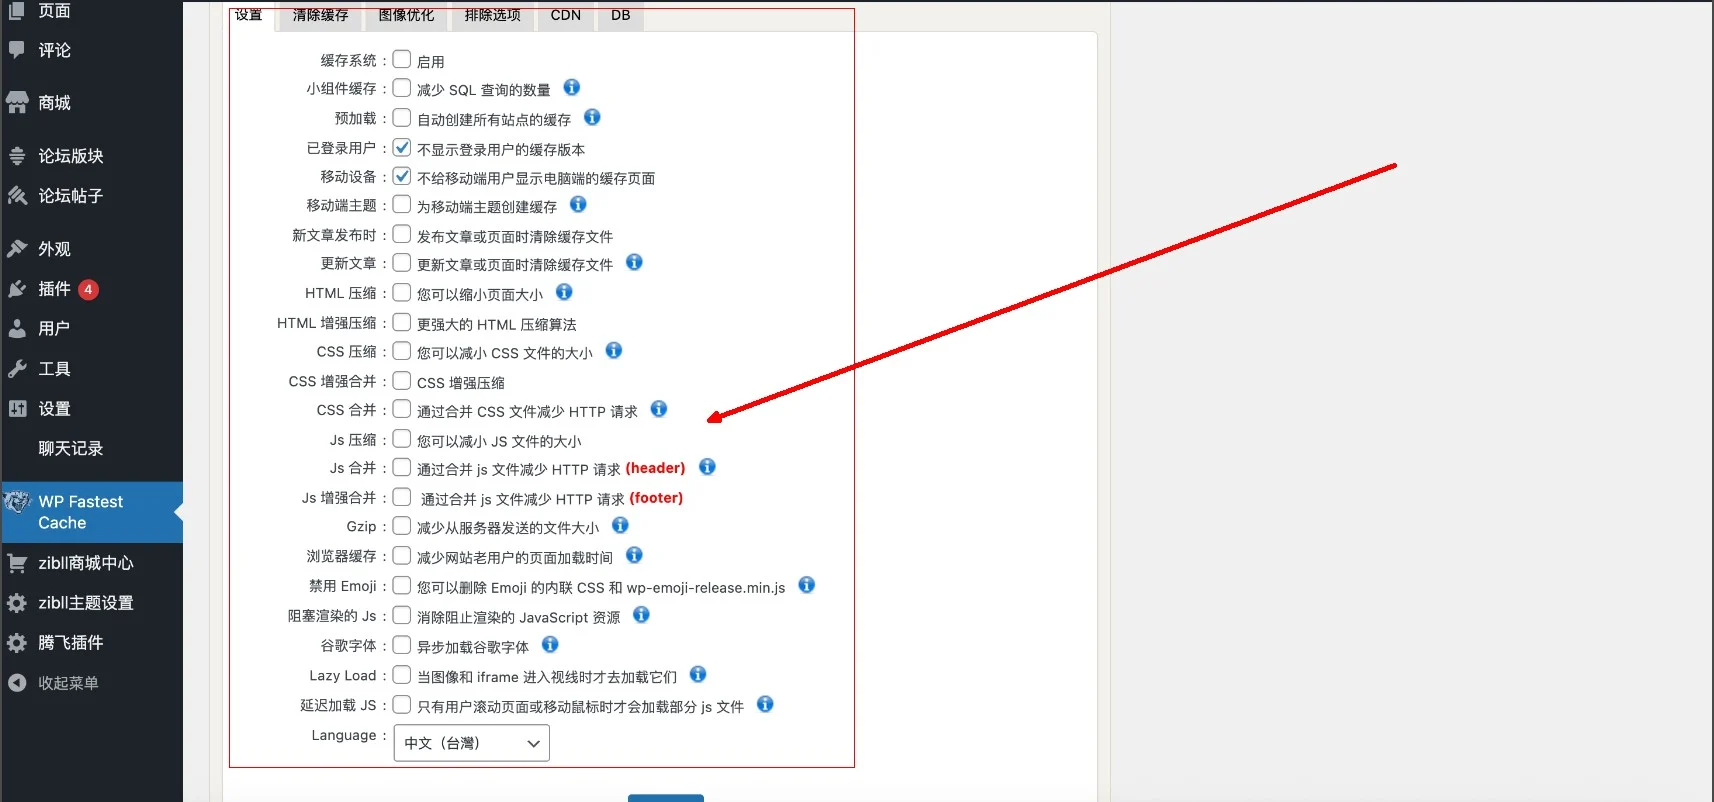
Task: Enable the 浏览器缓存 checkbox
Action: coord(402,555)
